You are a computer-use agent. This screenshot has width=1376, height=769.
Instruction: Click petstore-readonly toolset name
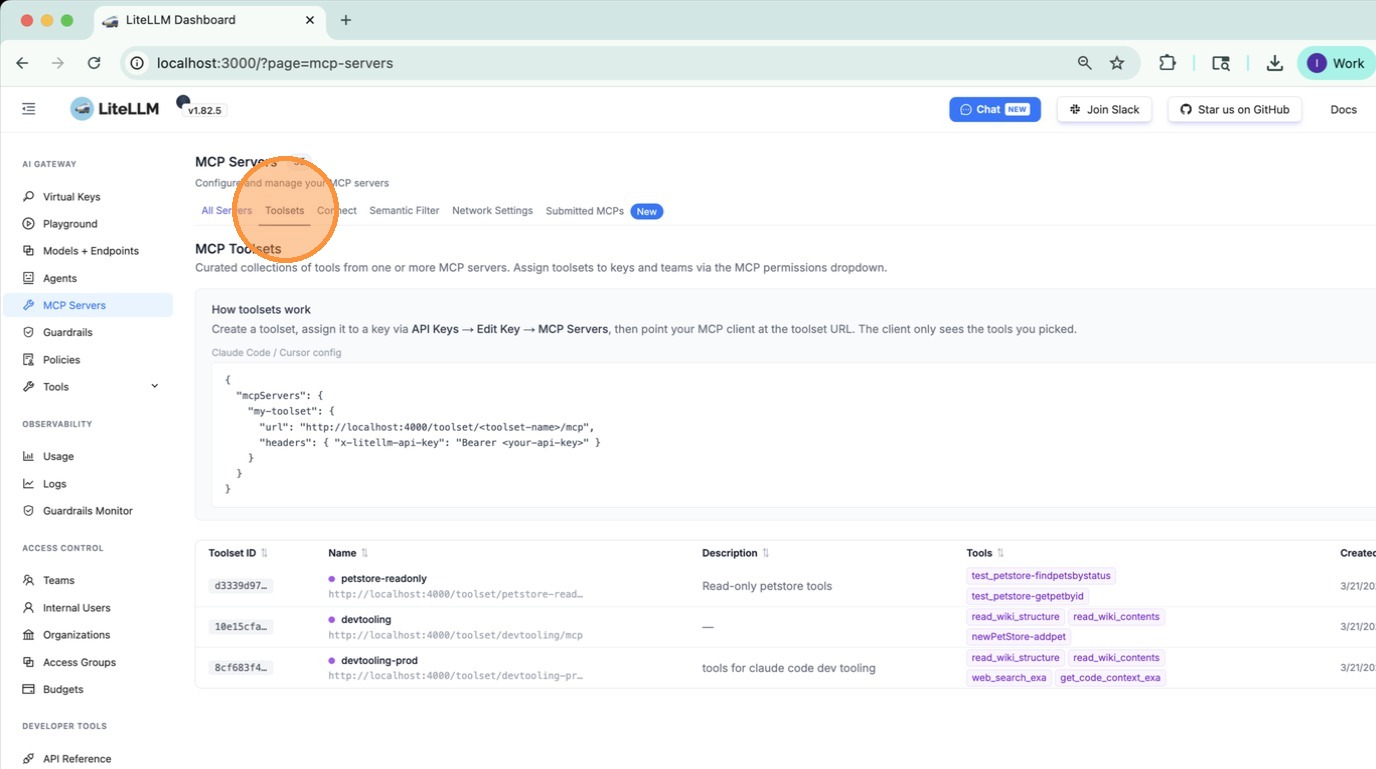[x=384, y=579]
